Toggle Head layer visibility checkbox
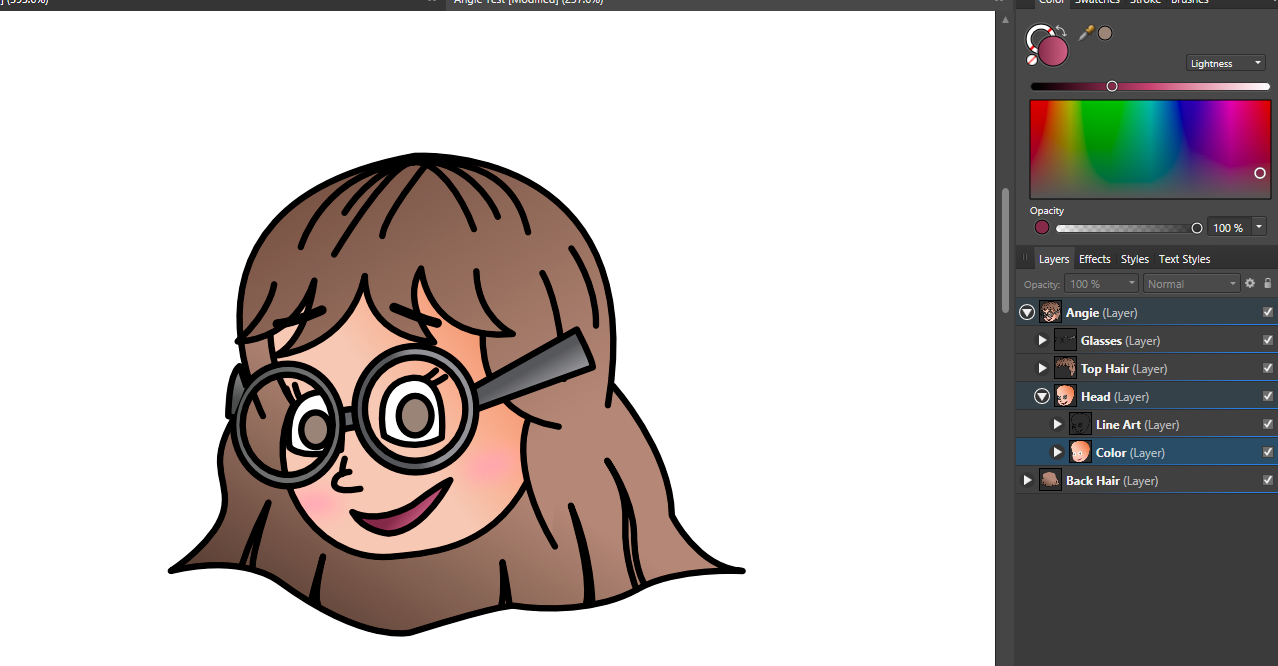This screenshot has height=666, width=1278. 1268,396
